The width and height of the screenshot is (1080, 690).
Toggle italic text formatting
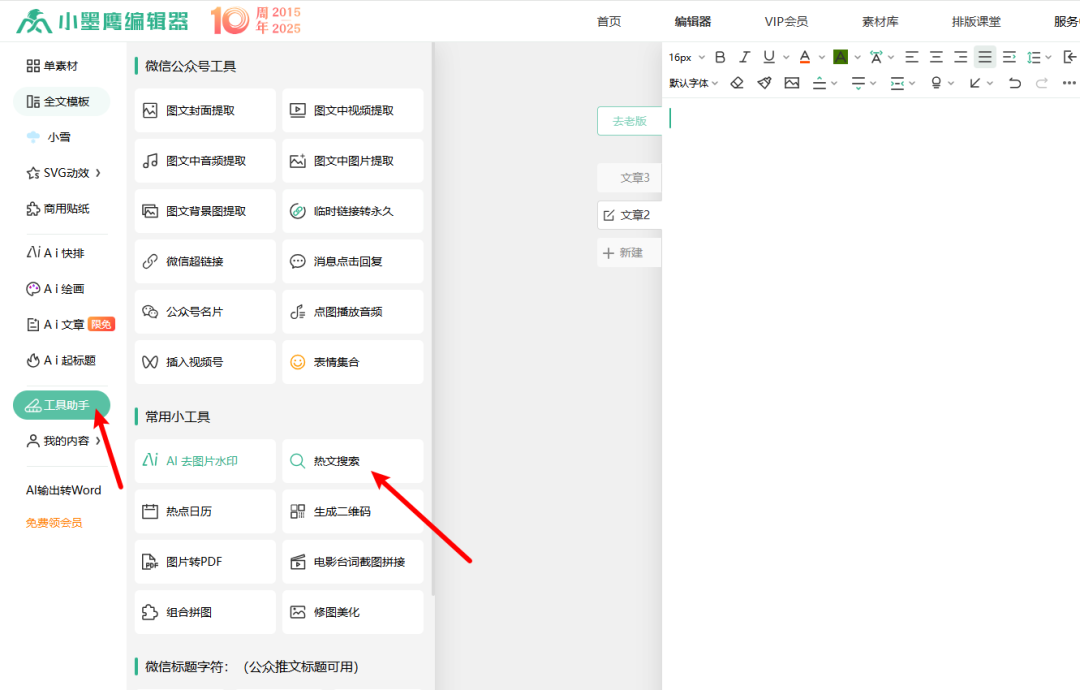(x=744, y=57)
